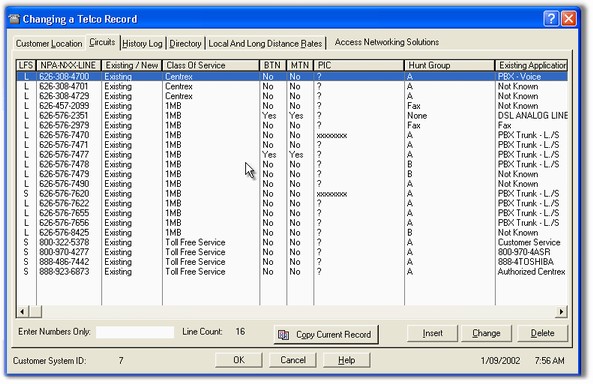Click the title bar help question mark
The width and height of the screenshot is (593, 384).
[x=551, y=18]
